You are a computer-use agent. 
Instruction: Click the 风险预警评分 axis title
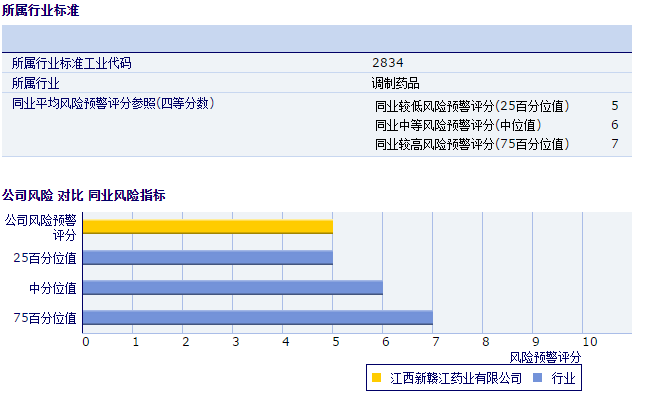(x=545, y=357)
